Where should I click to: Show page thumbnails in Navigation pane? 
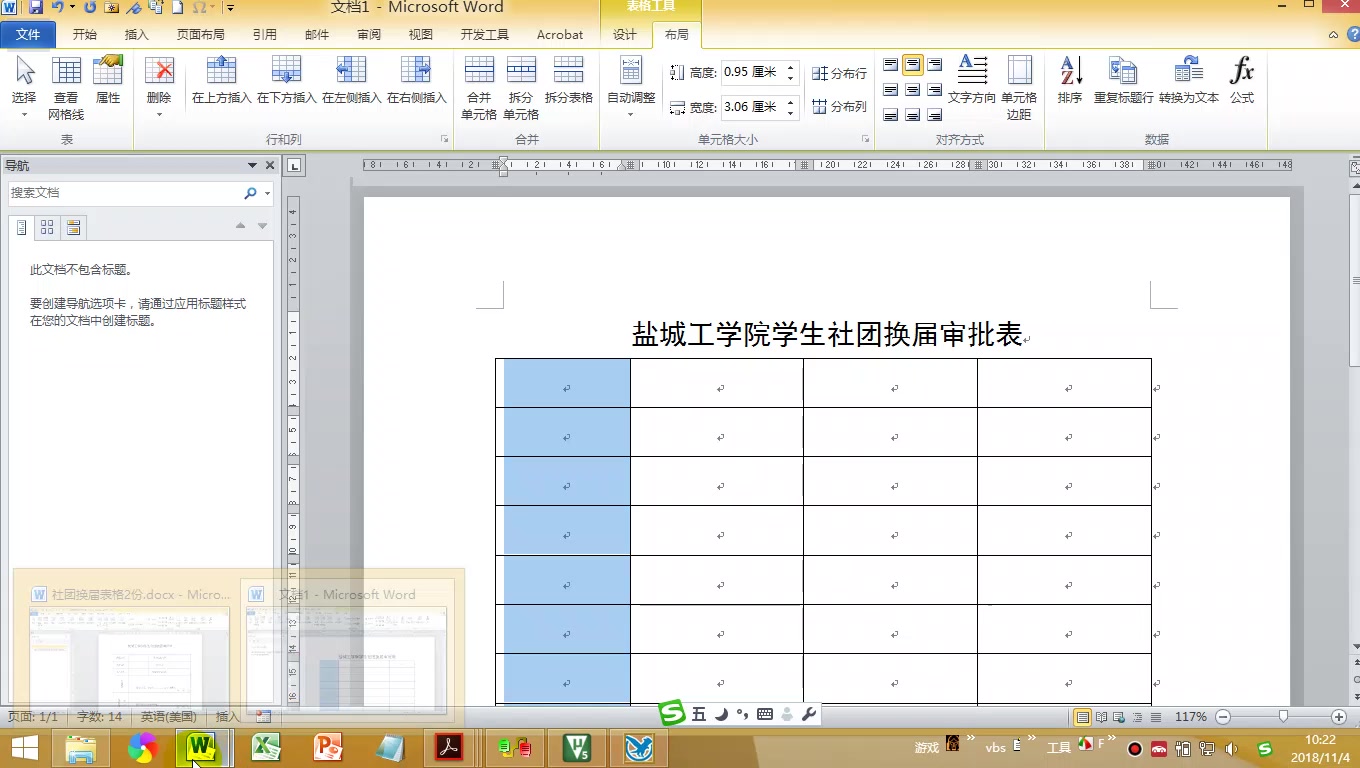47,228
